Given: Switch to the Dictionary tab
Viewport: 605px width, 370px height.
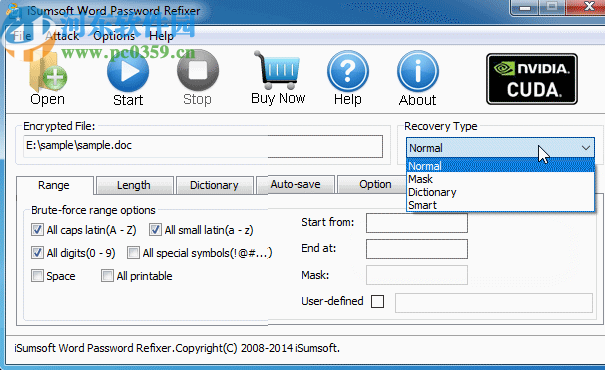Looking at the screenshot, I should (214, 185).
